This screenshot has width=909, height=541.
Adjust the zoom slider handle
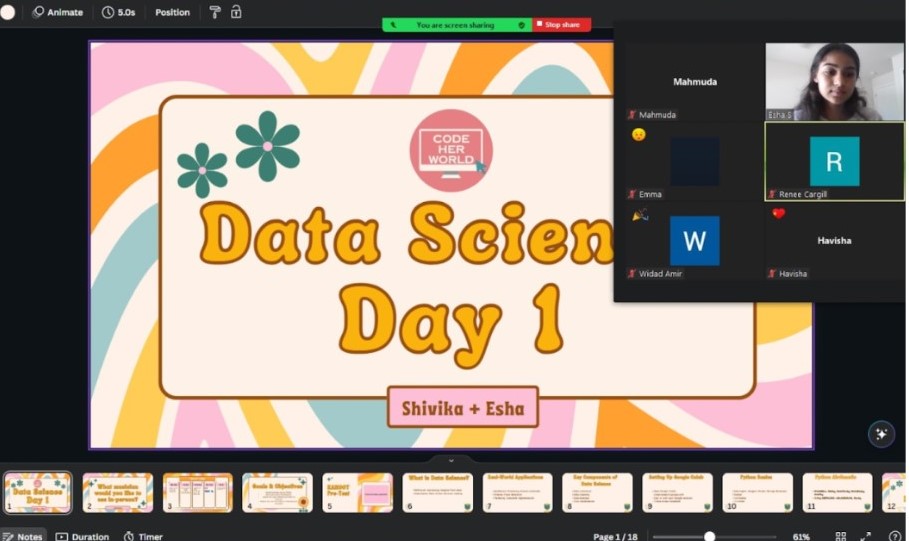coord(709,536)
